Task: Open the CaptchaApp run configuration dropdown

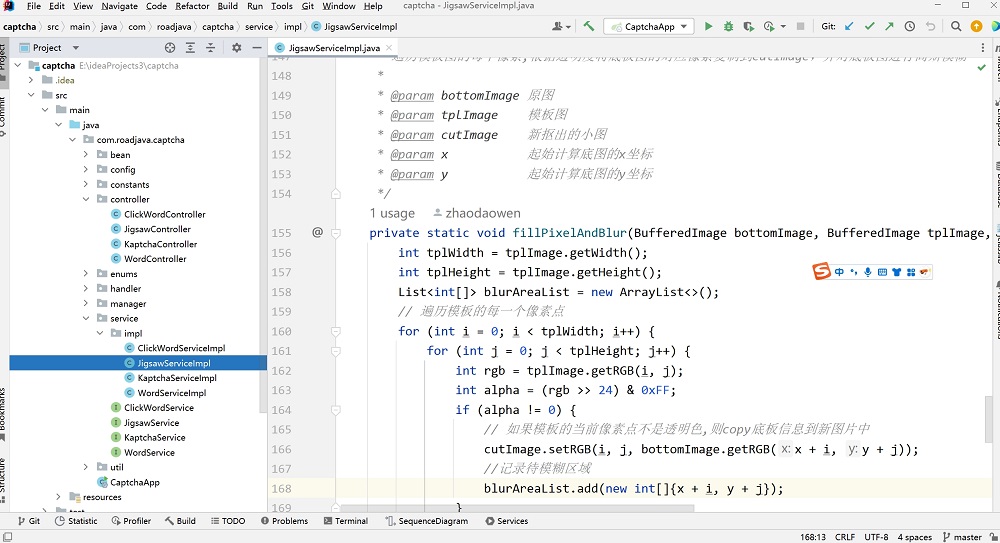Action: (x=649, y=26)
